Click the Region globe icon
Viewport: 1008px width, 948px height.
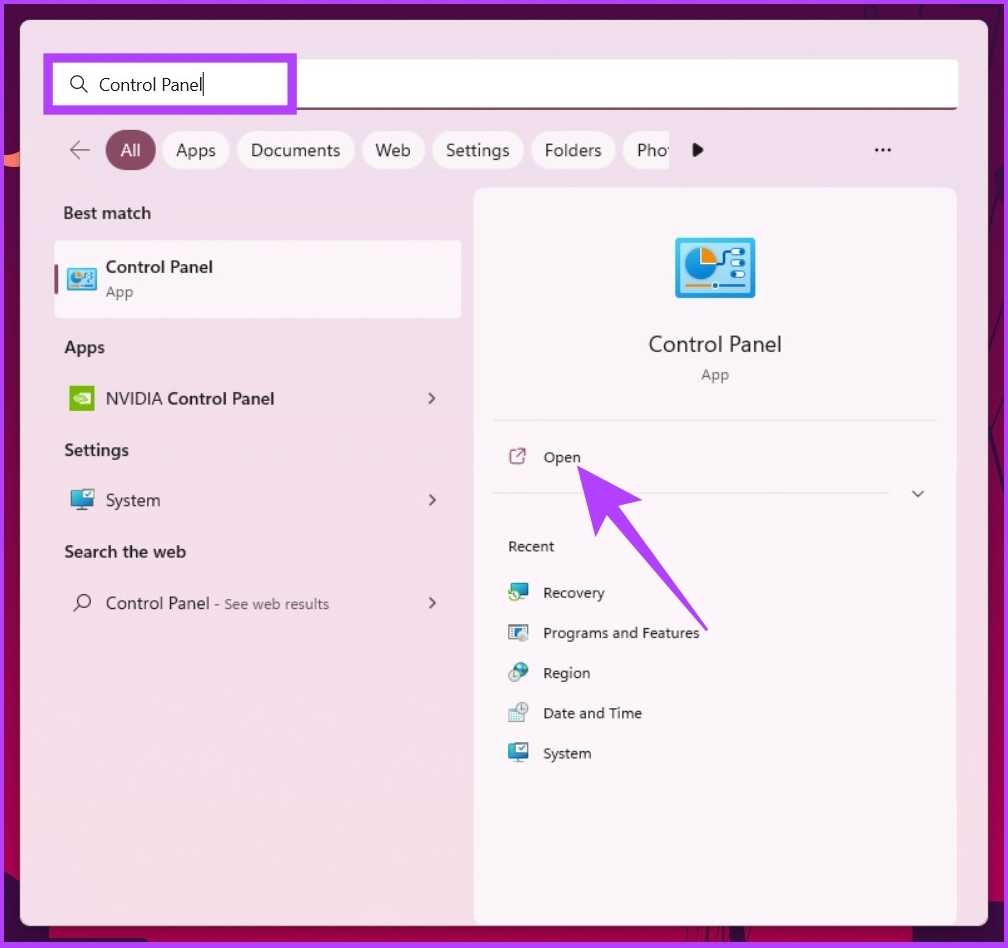pos(518,672)
